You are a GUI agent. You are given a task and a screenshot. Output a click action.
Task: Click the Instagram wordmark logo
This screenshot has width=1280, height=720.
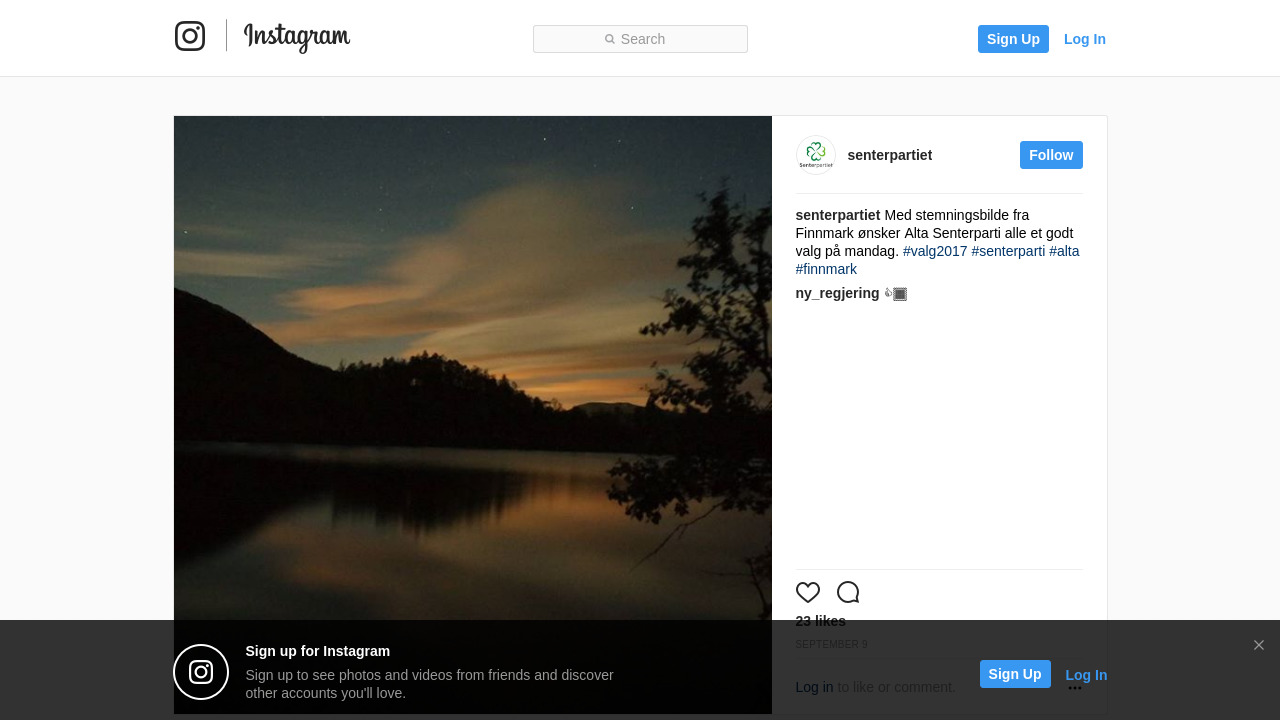[x=297, y=37]
